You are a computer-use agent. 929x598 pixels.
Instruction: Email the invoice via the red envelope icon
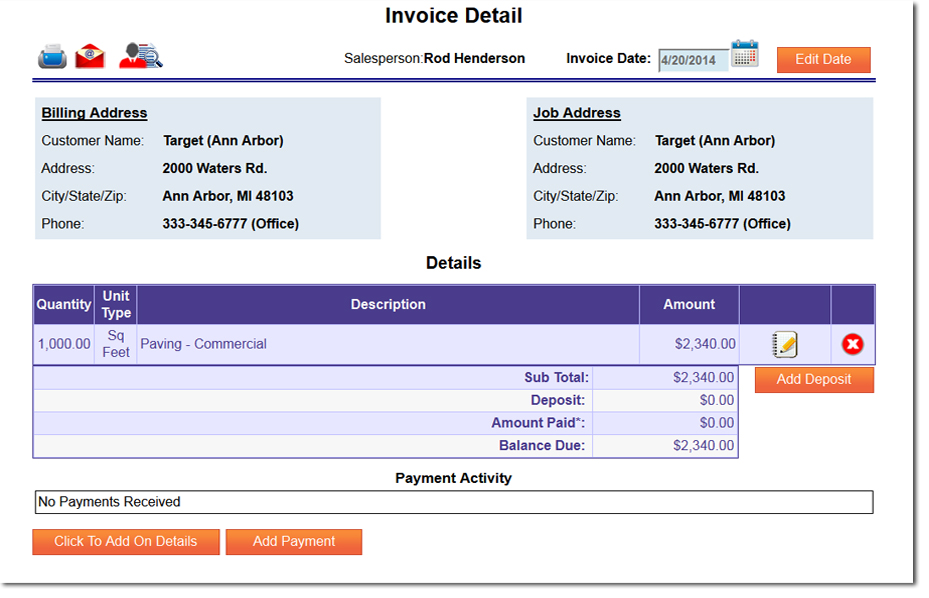point(90,56)
